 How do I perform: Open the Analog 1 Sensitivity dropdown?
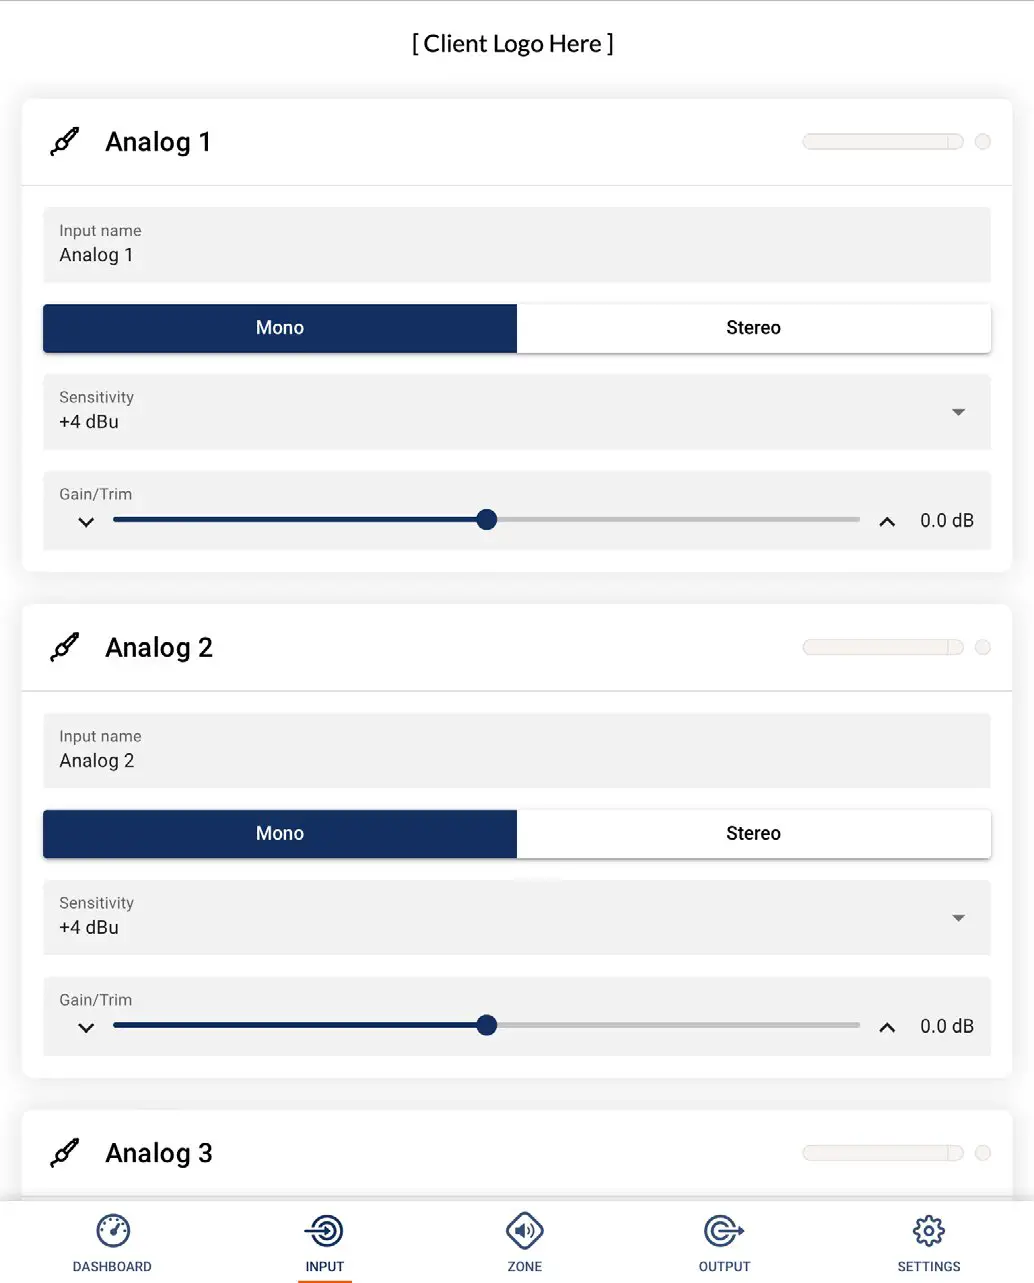click(958, 412)
